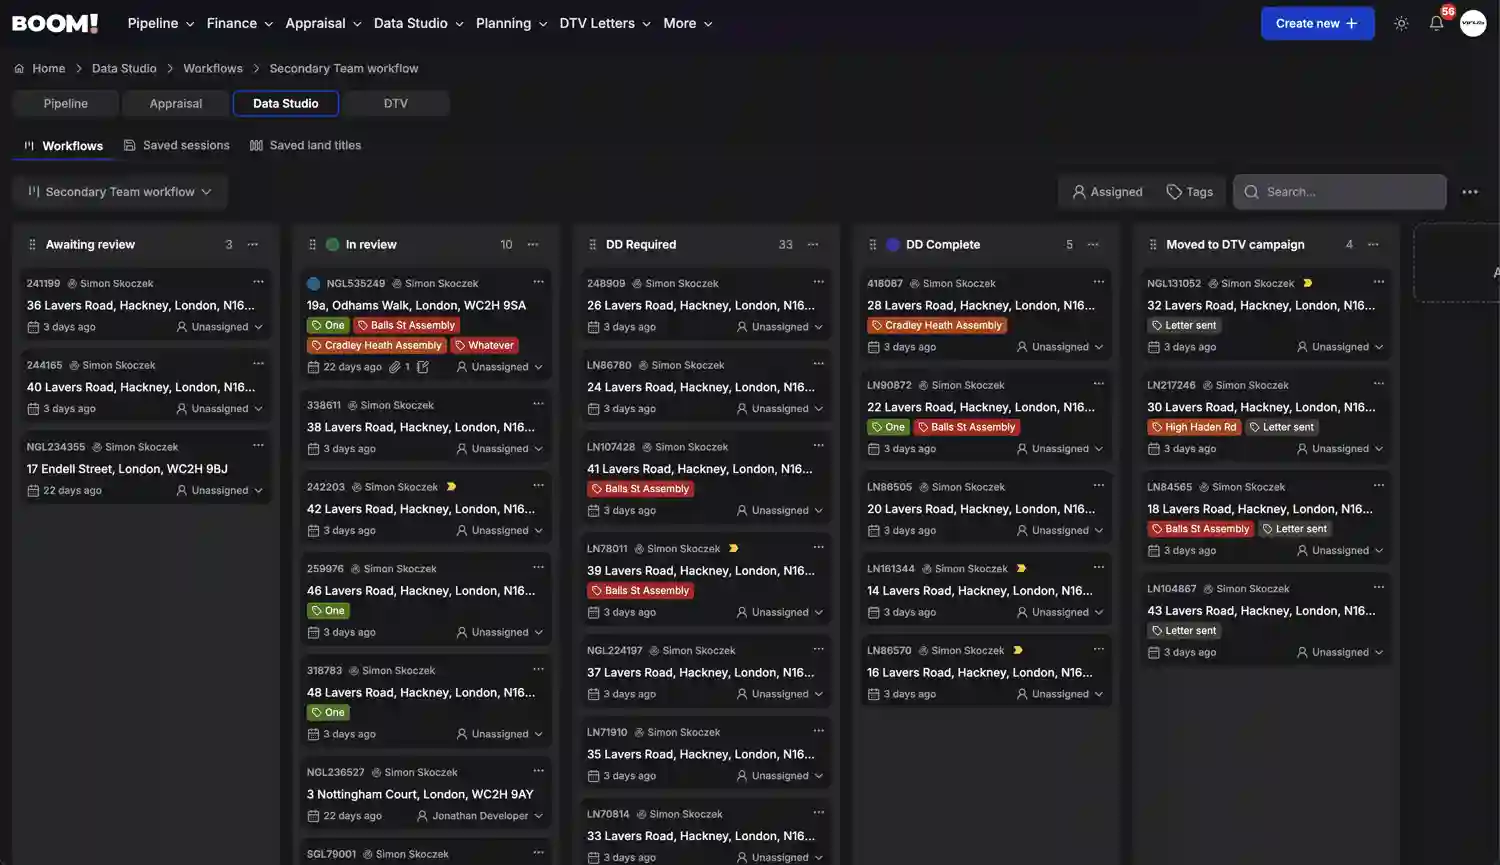The width and height of the screenshot is (1500, 865).
Task: Open the Secondary Team workflow selector
Action: 120,192
